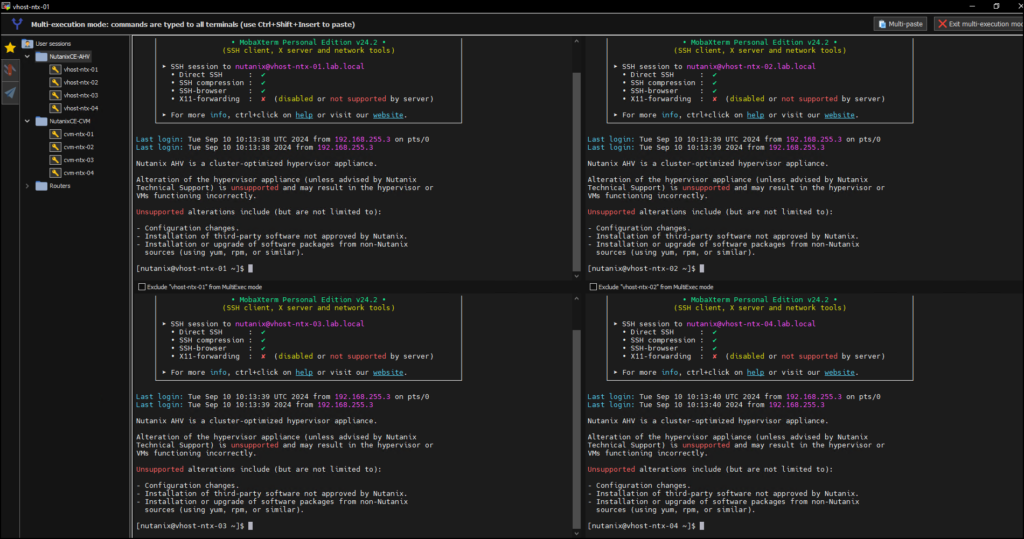This screenshot has height=539, width=1024.
Task: Click the key icon for cvm-ntx-03 session
Action: tap(56, 160)
